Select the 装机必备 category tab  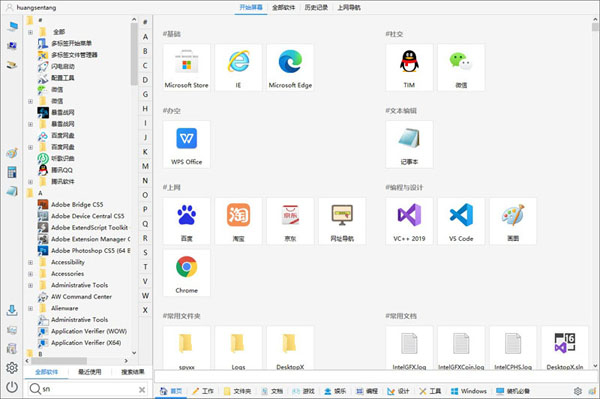pos(513,391)
